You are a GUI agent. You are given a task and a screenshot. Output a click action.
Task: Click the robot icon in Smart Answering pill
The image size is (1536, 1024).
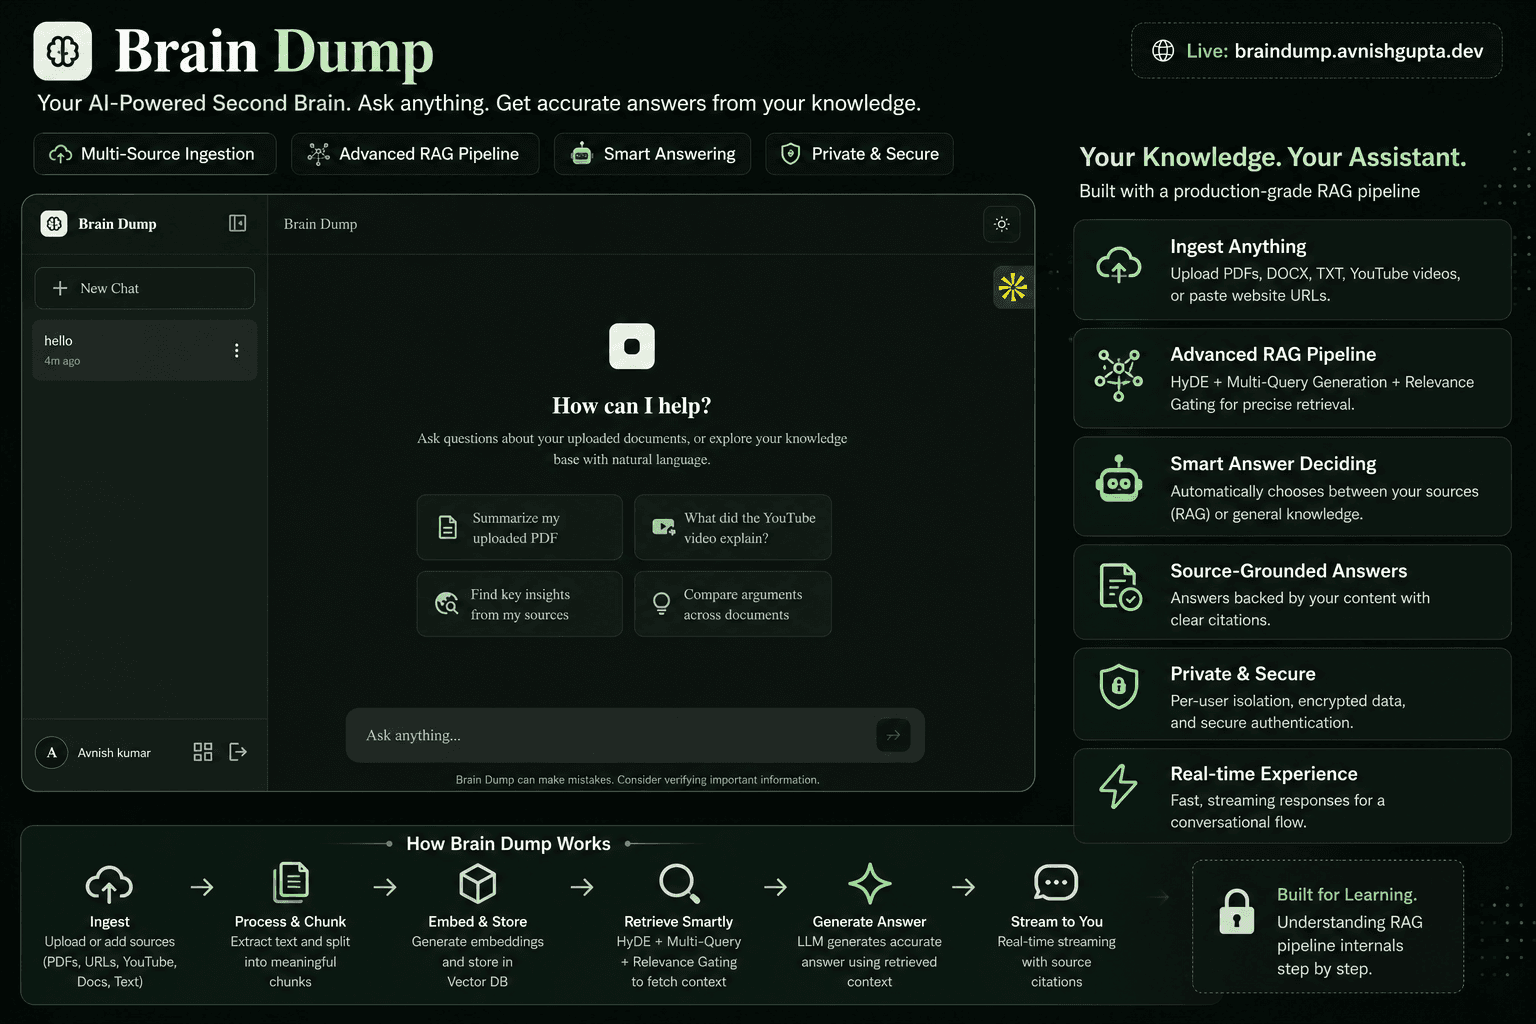pos(581,154)
